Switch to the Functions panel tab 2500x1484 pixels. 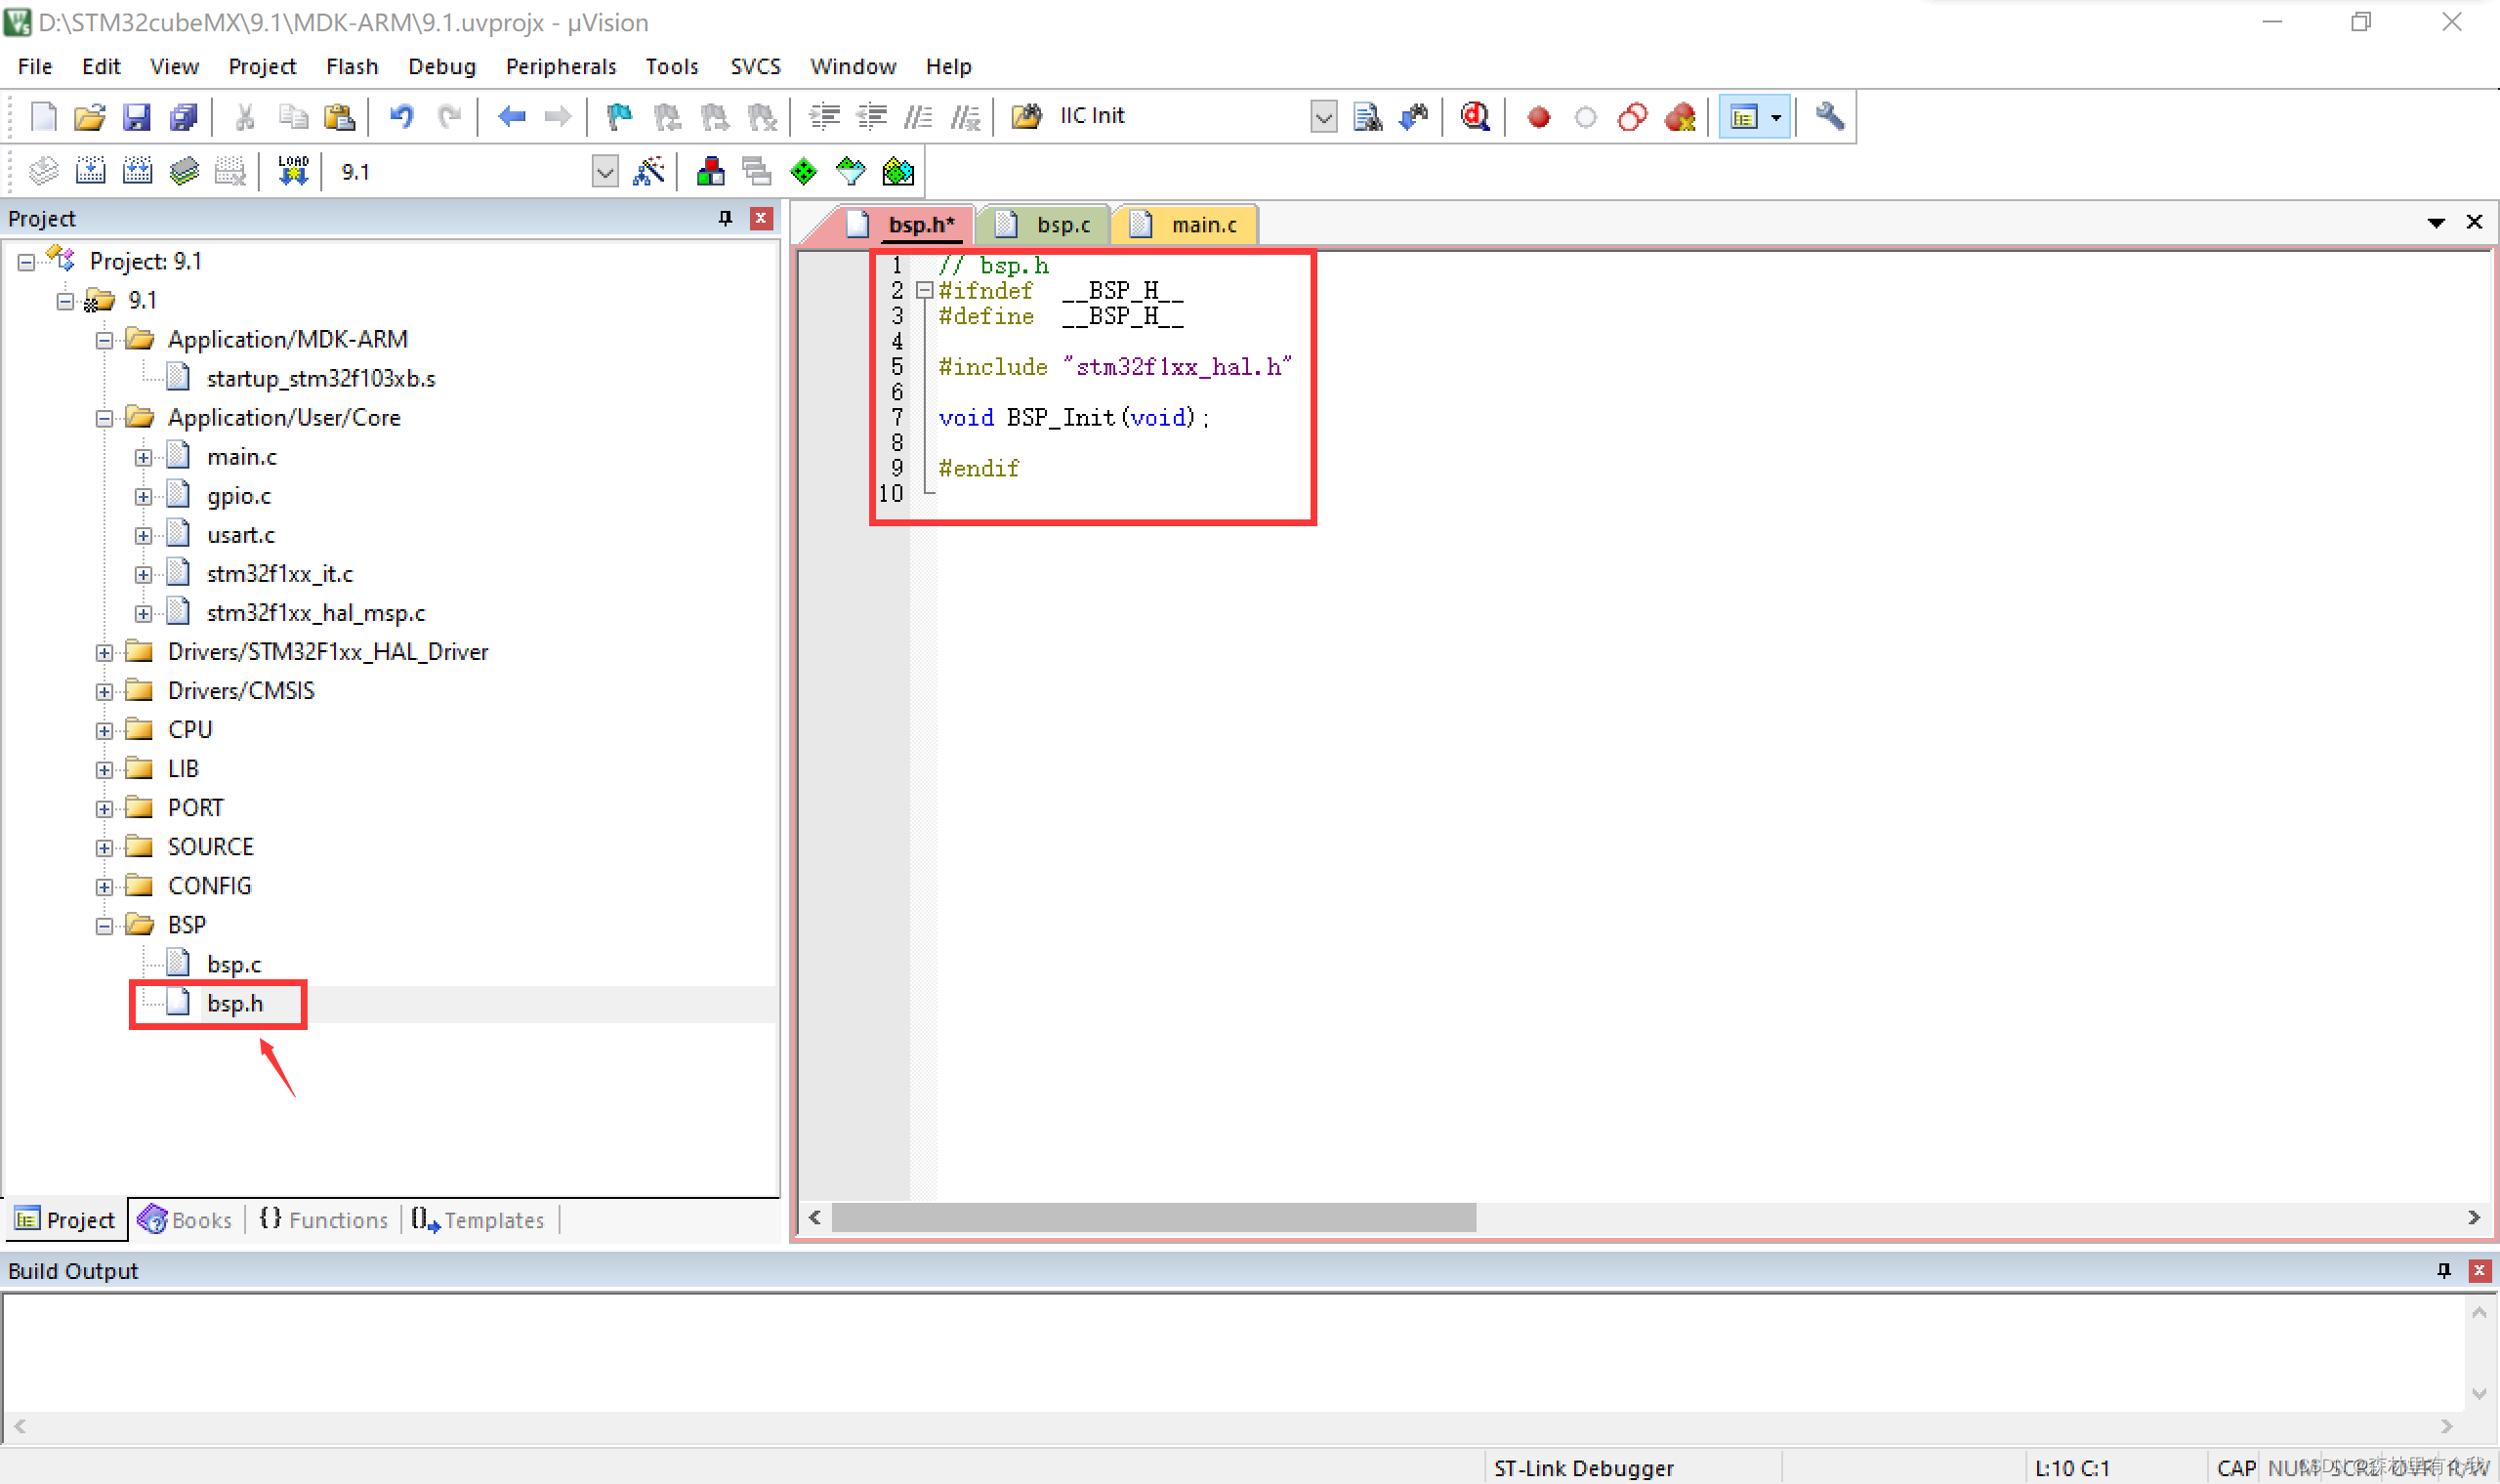point(324,1220)
